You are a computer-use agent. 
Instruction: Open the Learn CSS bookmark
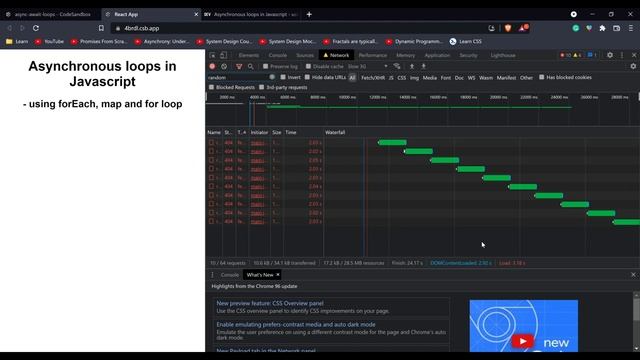point(465,41)
